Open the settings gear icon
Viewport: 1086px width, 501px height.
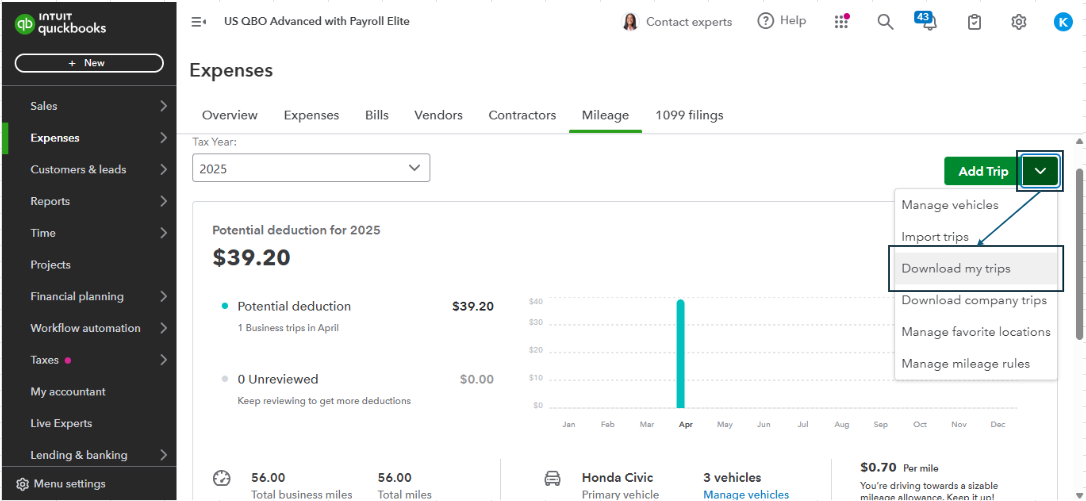point(1018,21)
